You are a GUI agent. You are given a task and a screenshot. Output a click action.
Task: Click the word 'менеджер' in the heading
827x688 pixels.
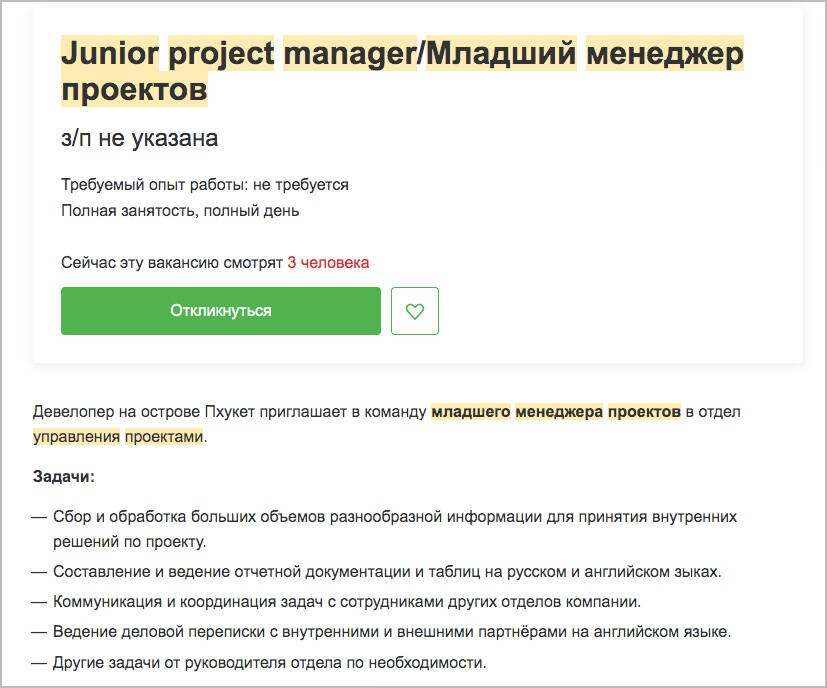click(x=665, y=54)
